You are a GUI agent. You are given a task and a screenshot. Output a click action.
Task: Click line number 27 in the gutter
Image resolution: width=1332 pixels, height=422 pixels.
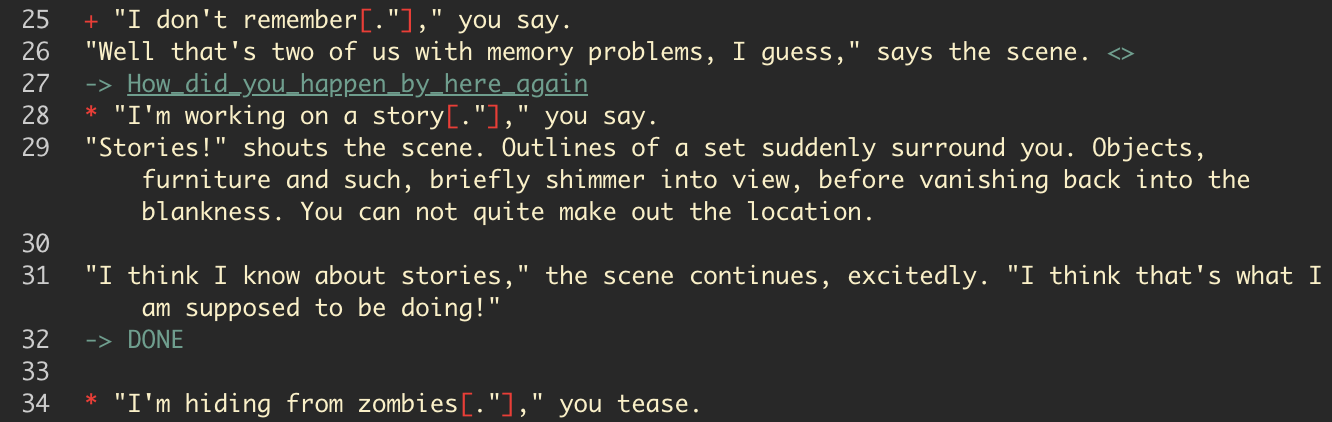point(36,84)
